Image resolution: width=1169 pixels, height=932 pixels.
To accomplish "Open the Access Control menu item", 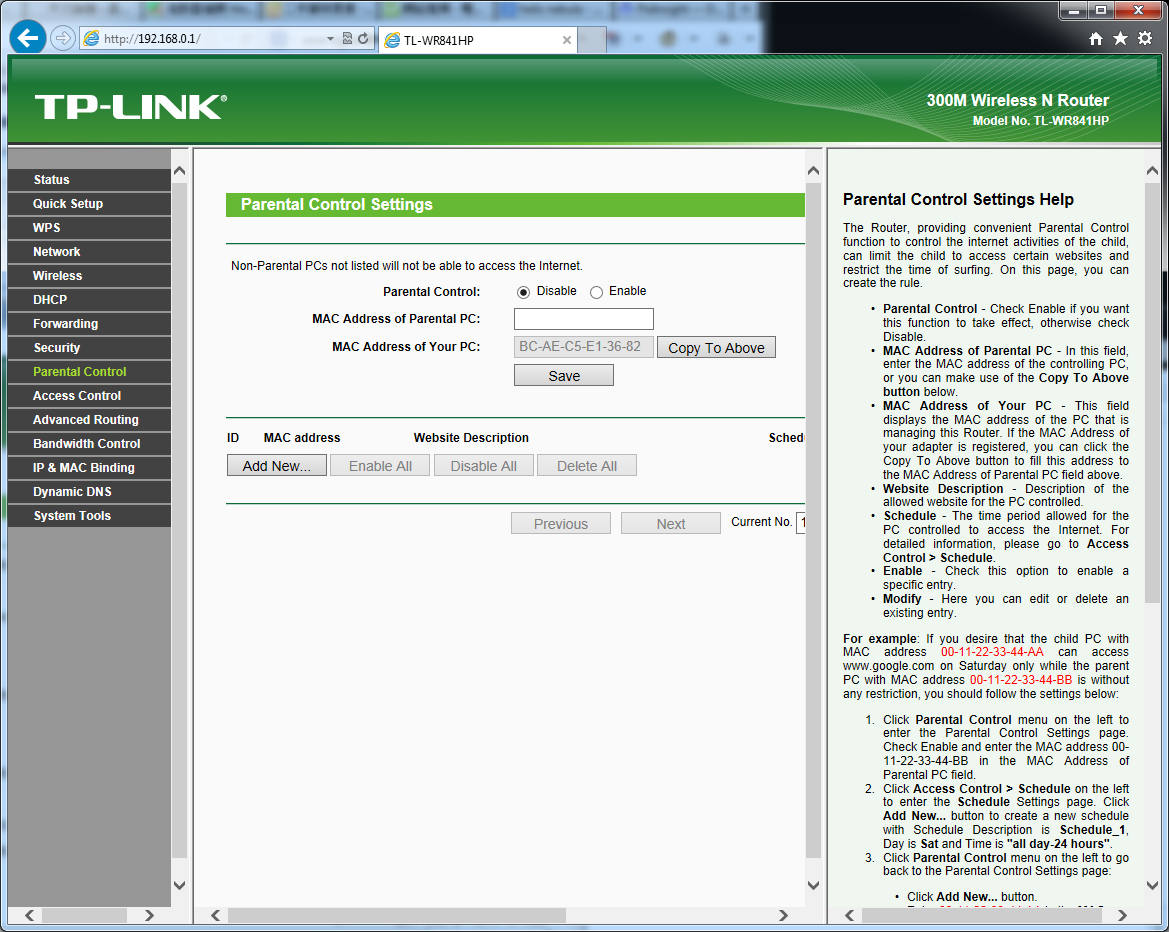I will click(77, 396).
